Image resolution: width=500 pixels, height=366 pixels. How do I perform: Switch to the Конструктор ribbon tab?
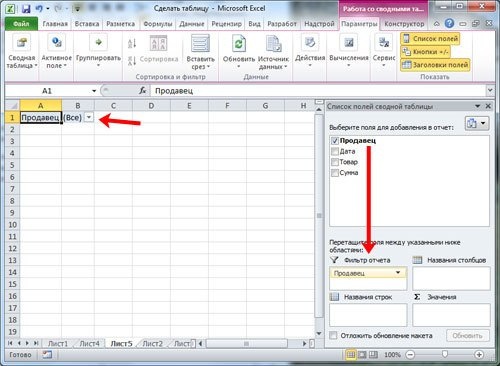[404, 24]
